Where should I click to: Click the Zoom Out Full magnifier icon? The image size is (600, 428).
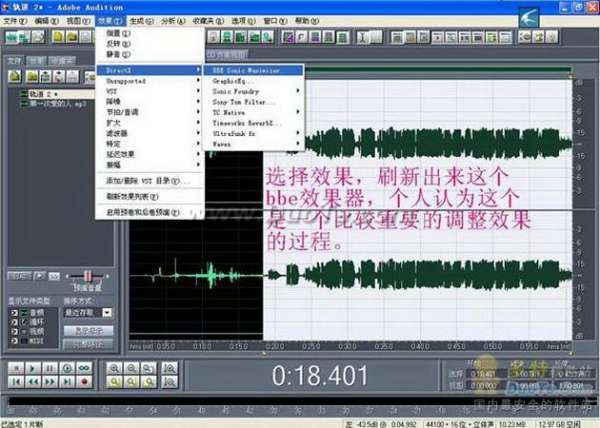148,368
